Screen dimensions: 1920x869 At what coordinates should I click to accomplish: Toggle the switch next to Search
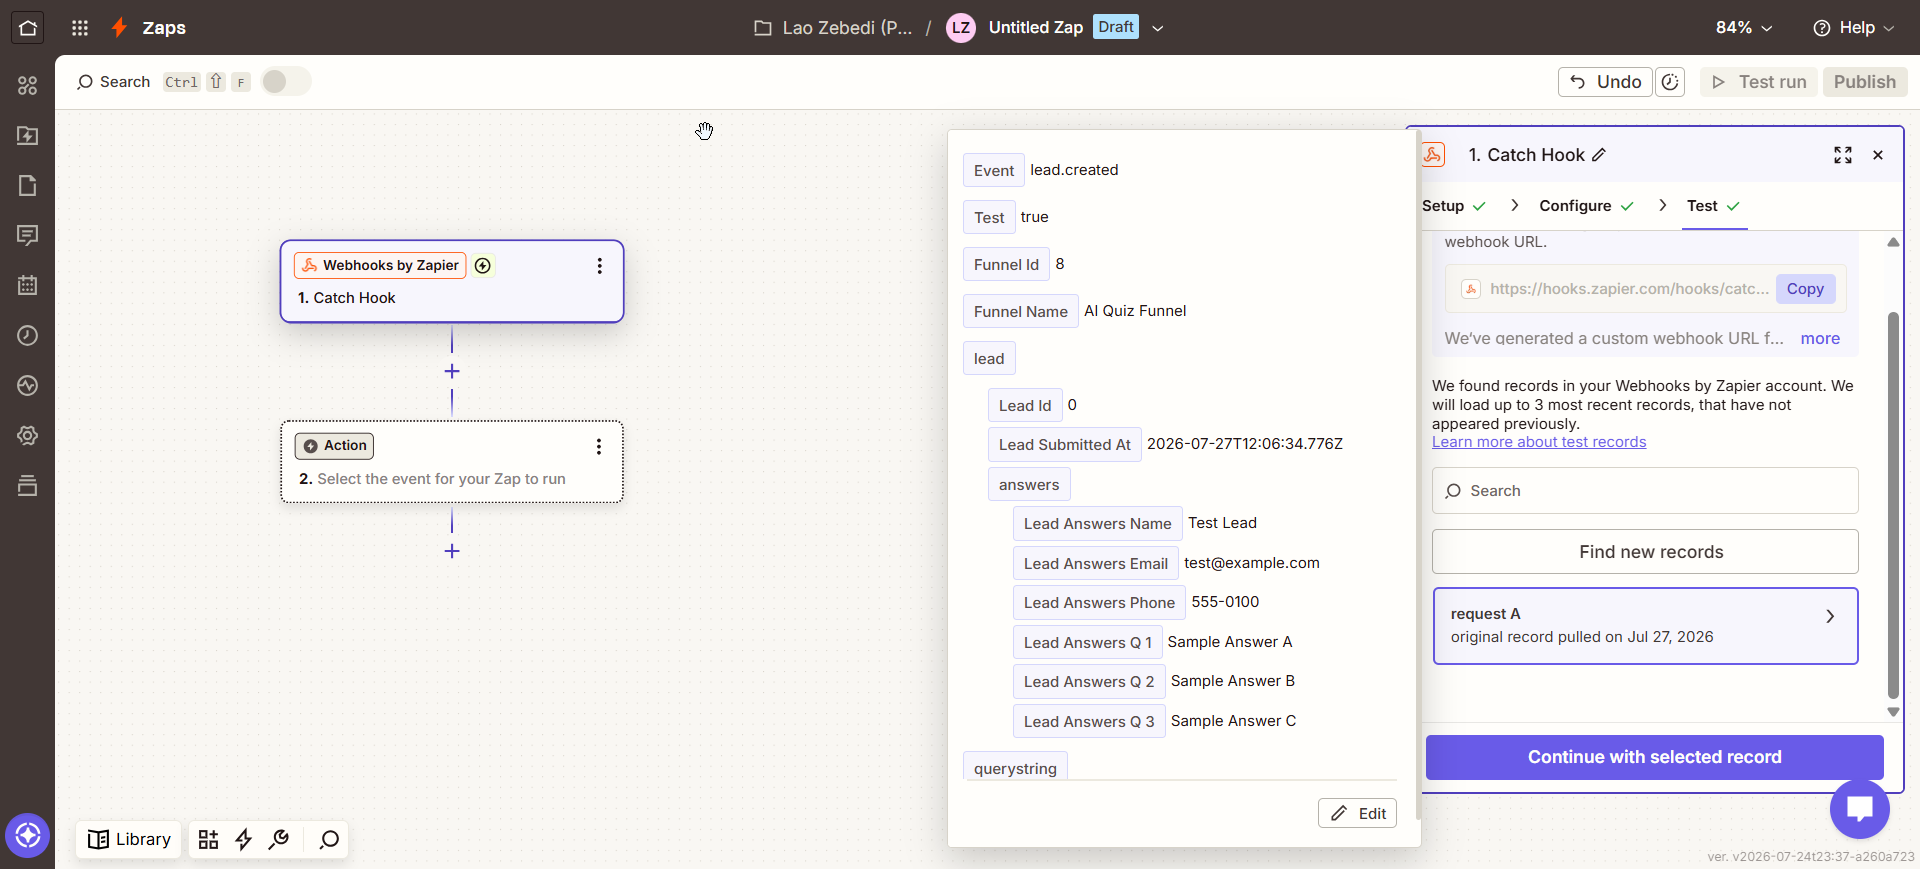pos(286,82)
